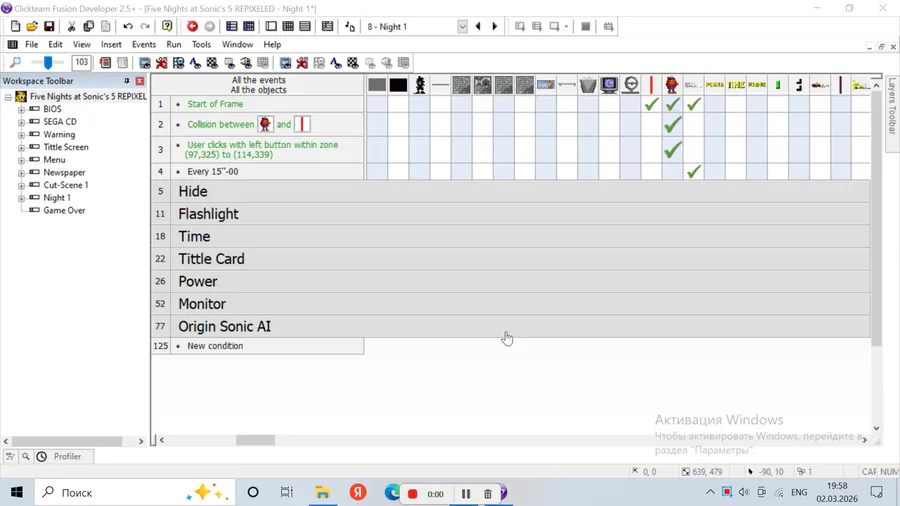Click red line checkmark in Start of Frame row
900x506 pixels.
point(651,104)
